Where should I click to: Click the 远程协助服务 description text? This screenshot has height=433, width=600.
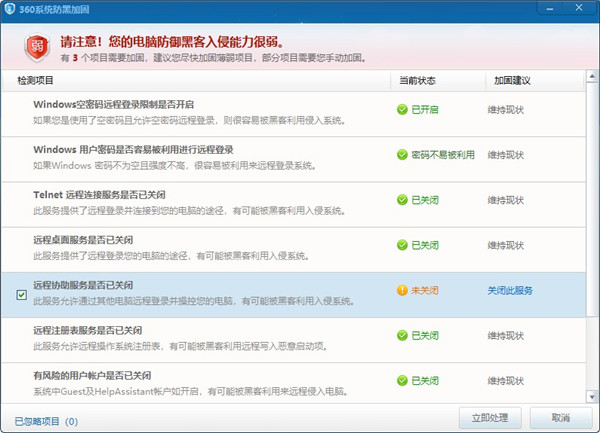(x=194, y=301)
